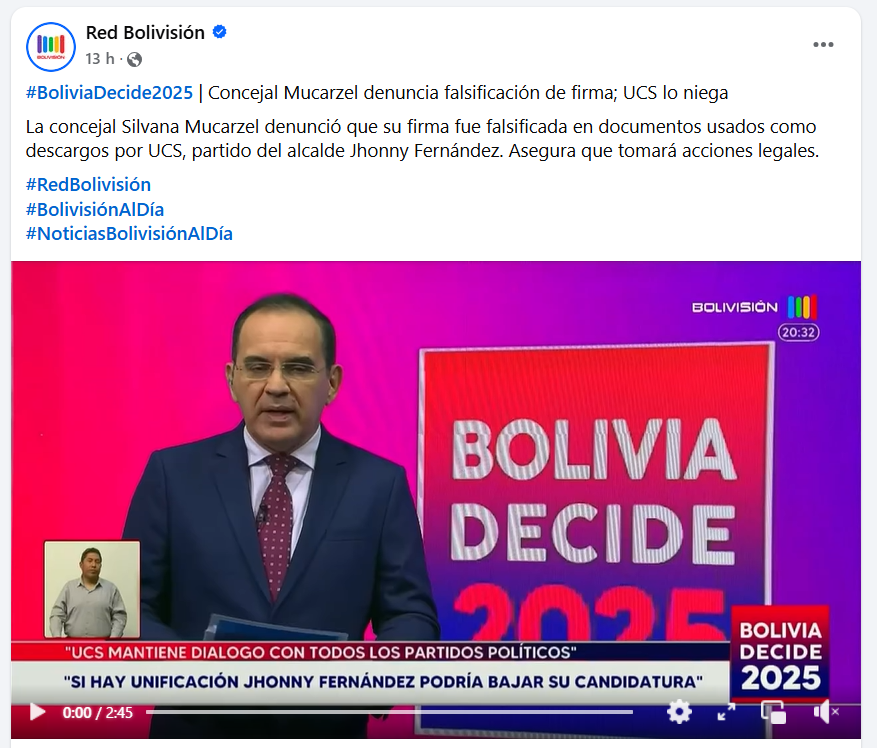
Task: Open the post options three-dot menu
Action: pyautogui.click(x=823, y=45)
